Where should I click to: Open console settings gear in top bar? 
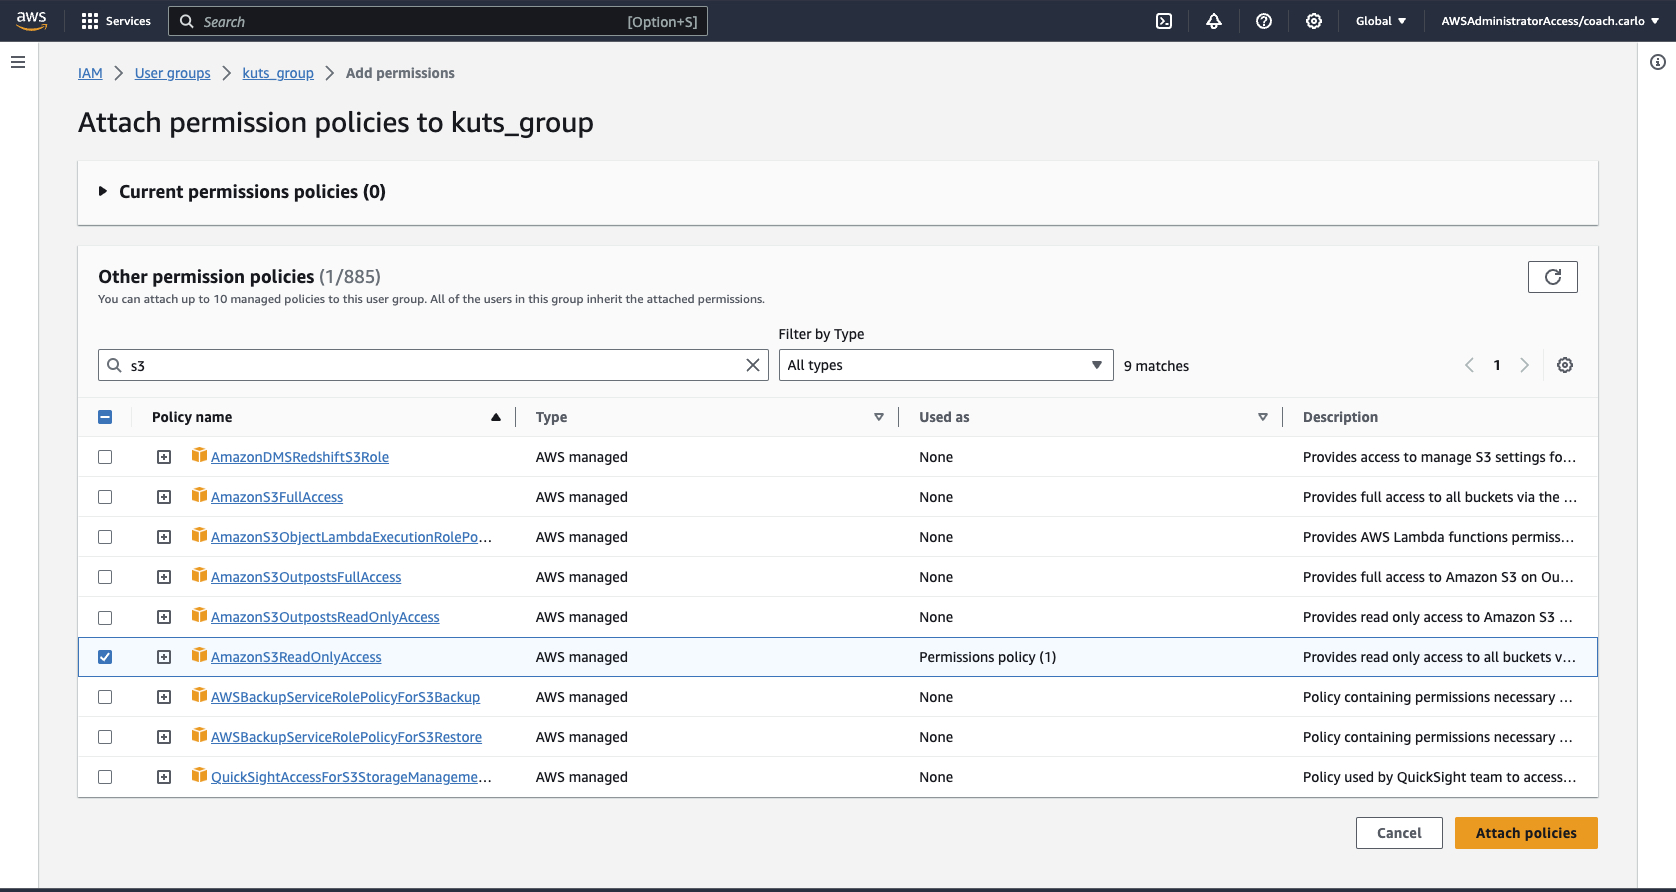[x=1314, y=21]
